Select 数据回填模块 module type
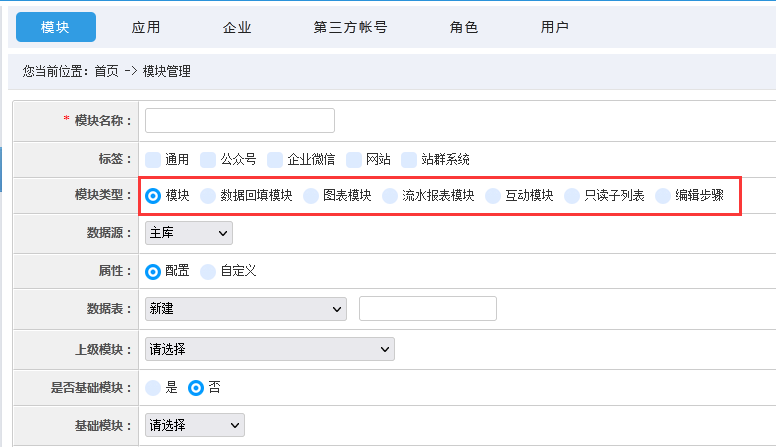Viewport: 776px width, 447px height. pos(208,196)
